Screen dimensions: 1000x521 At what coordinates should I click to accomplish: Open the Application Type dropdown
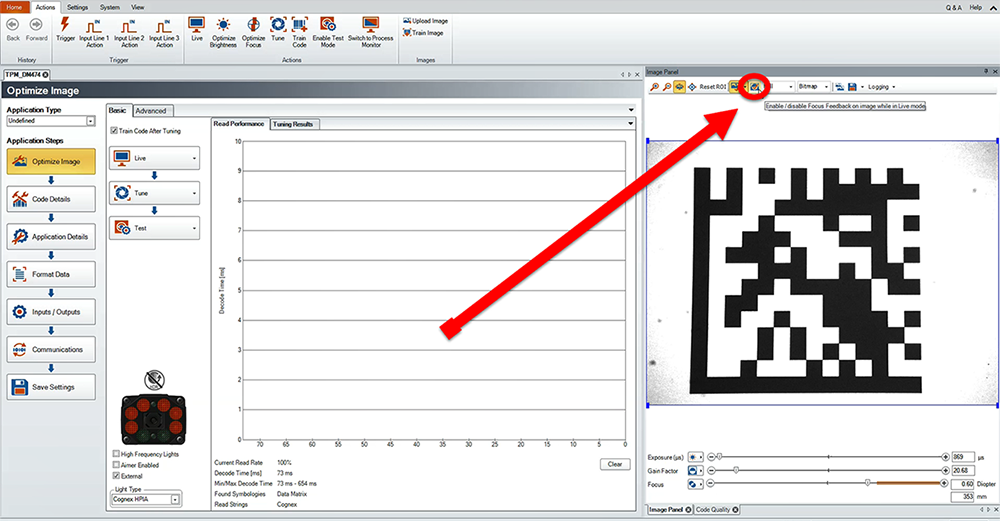click(90, 120)
